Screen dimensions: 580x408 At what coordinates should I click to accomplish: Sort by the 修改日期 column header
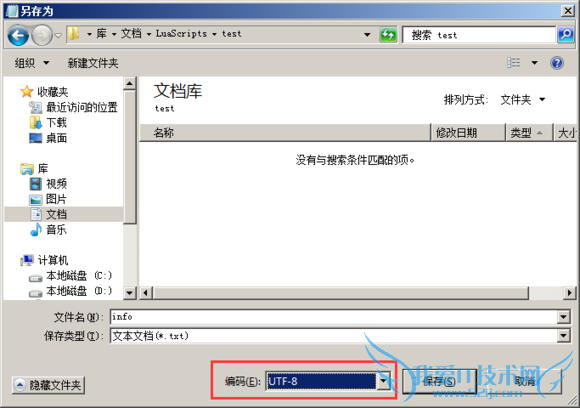(468, 132)
